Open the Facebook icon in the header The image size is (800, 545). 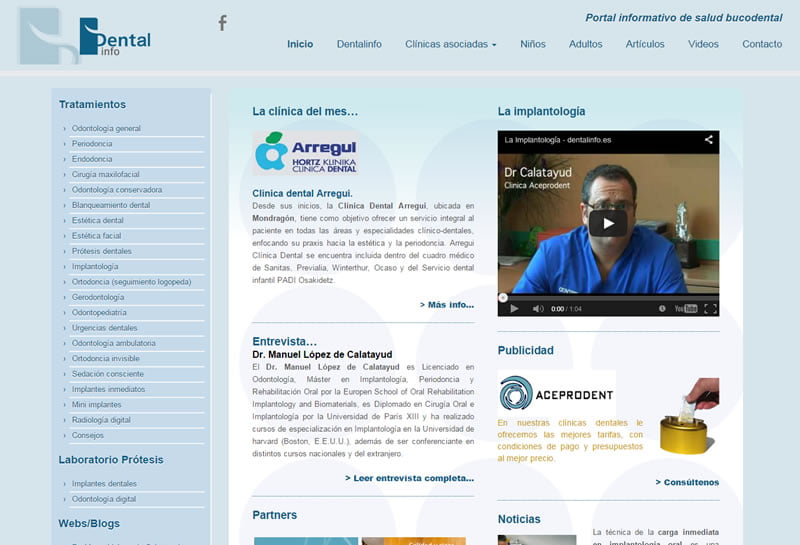(x=222, y=22)
